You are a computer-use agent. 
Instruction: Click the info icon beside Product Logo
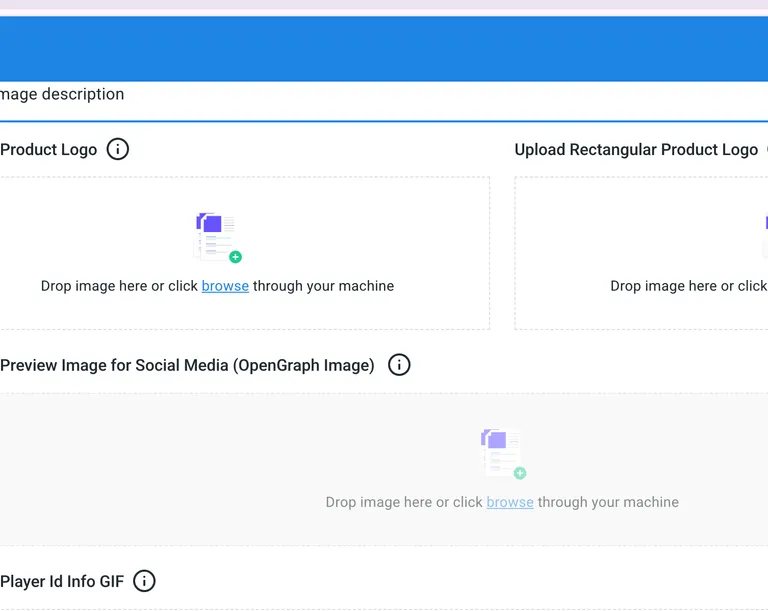coord(118,150)
